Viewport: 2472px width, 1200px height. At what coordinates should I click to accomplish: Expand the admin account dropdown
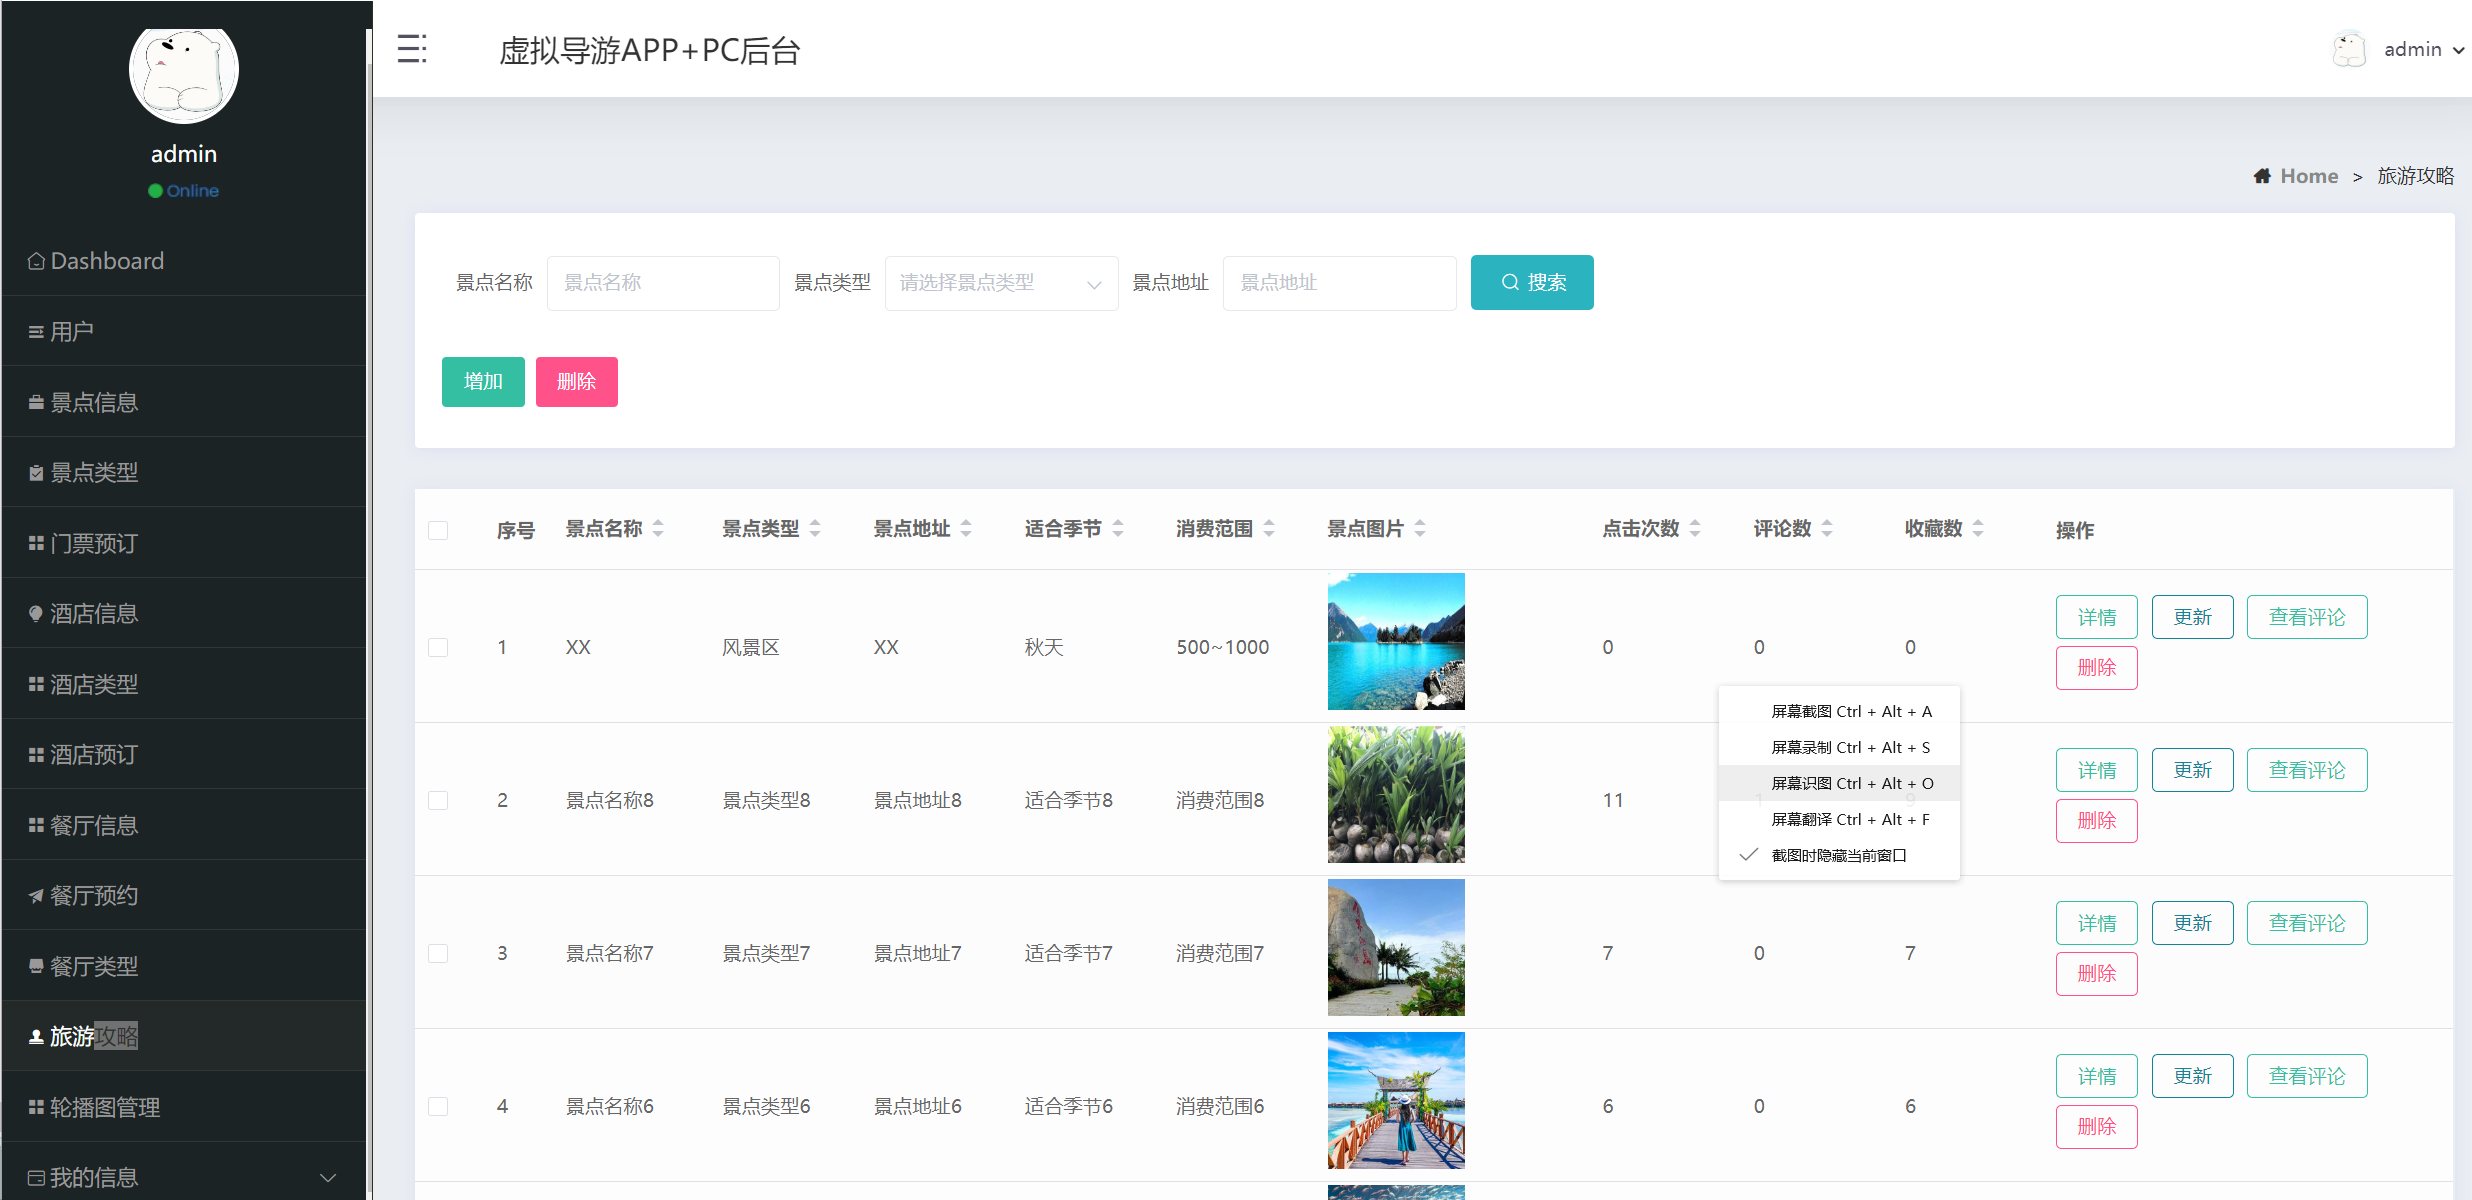point(2422,48)
